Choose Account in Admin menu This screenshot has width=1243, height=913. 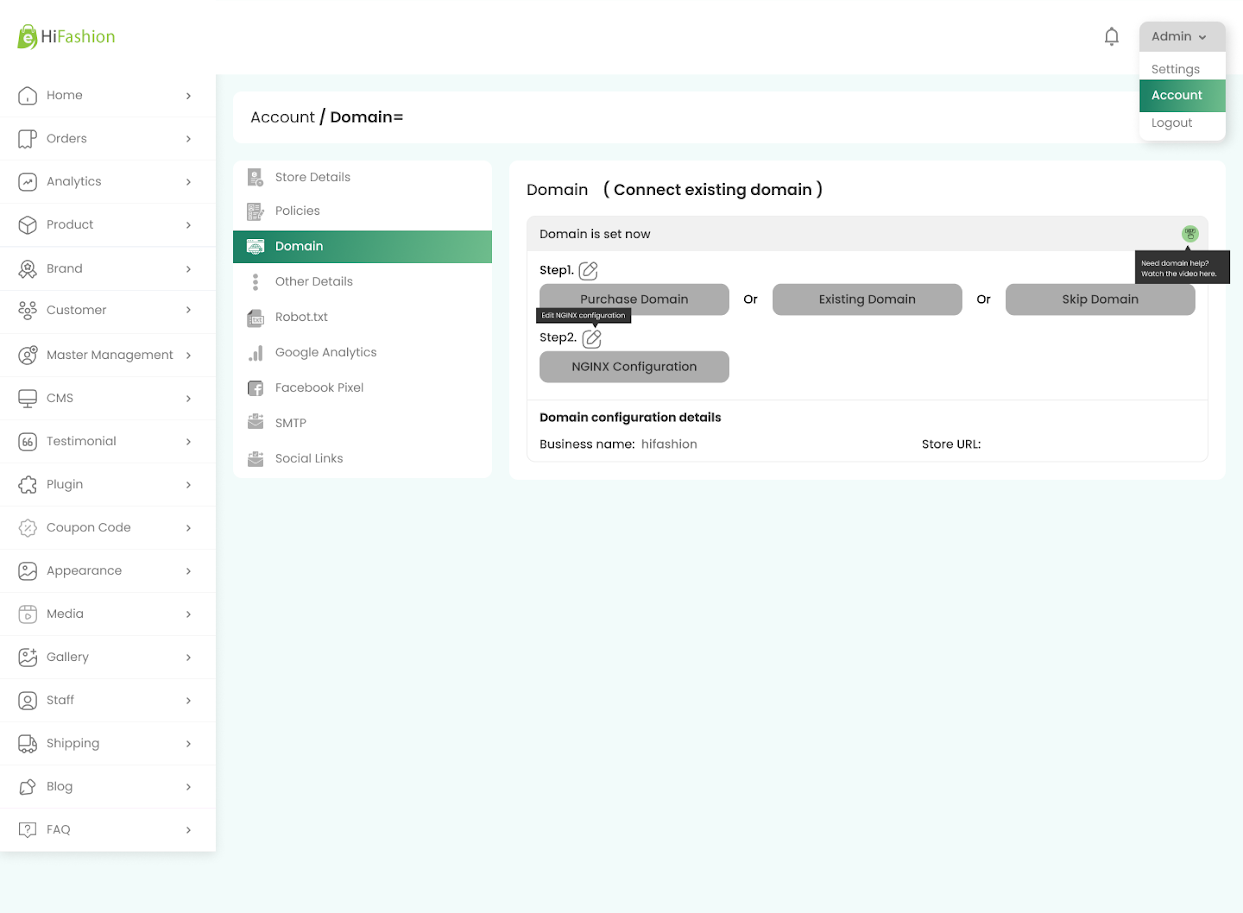click(x=1182, y=95)
